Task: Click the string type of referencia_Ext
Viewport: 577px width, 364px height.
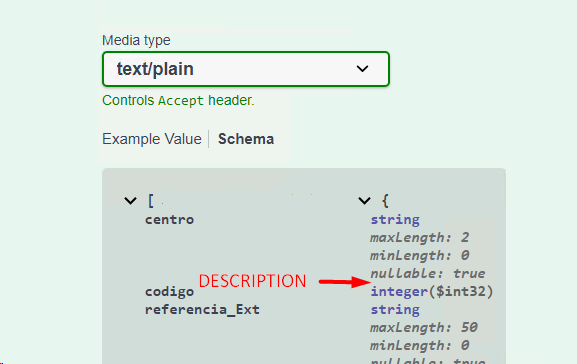Action: 395,310
